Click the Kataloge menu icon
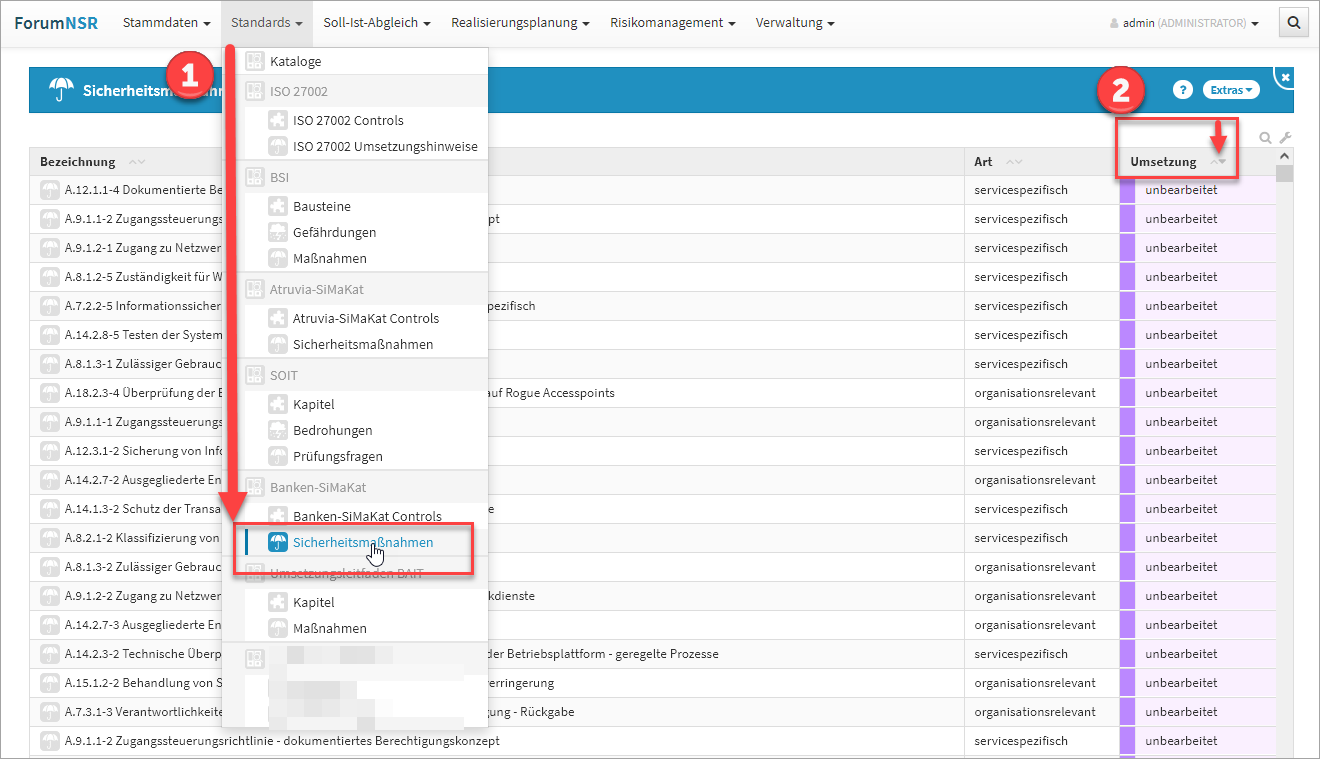This screenshot has height=759, width=1320. pos(254,61)
